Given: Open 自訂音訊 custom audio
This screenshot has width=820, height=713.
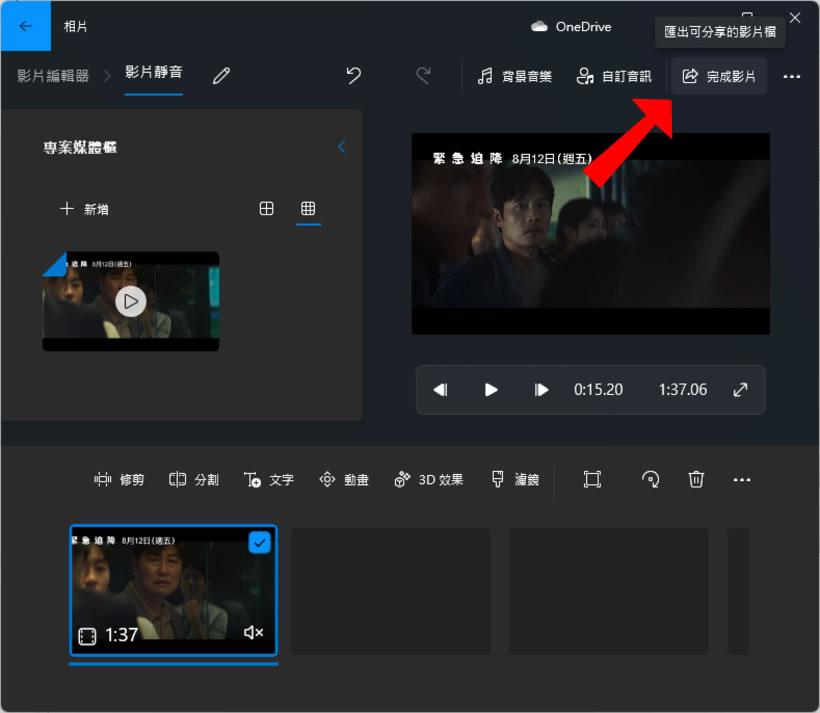Looking at the screenshot, I should (x=614, y=76).
